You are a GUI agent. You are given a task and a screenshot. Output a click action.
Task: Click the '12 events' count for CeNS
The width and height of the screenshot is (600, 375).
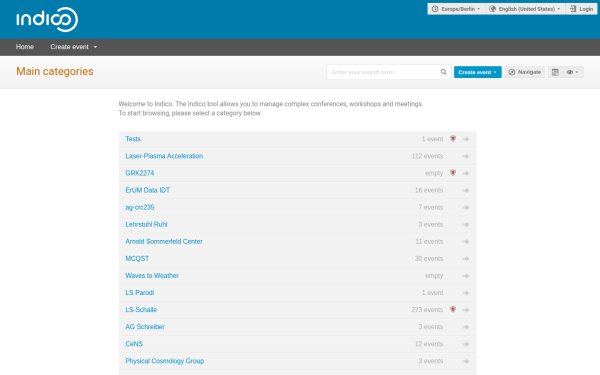[429, 344]
